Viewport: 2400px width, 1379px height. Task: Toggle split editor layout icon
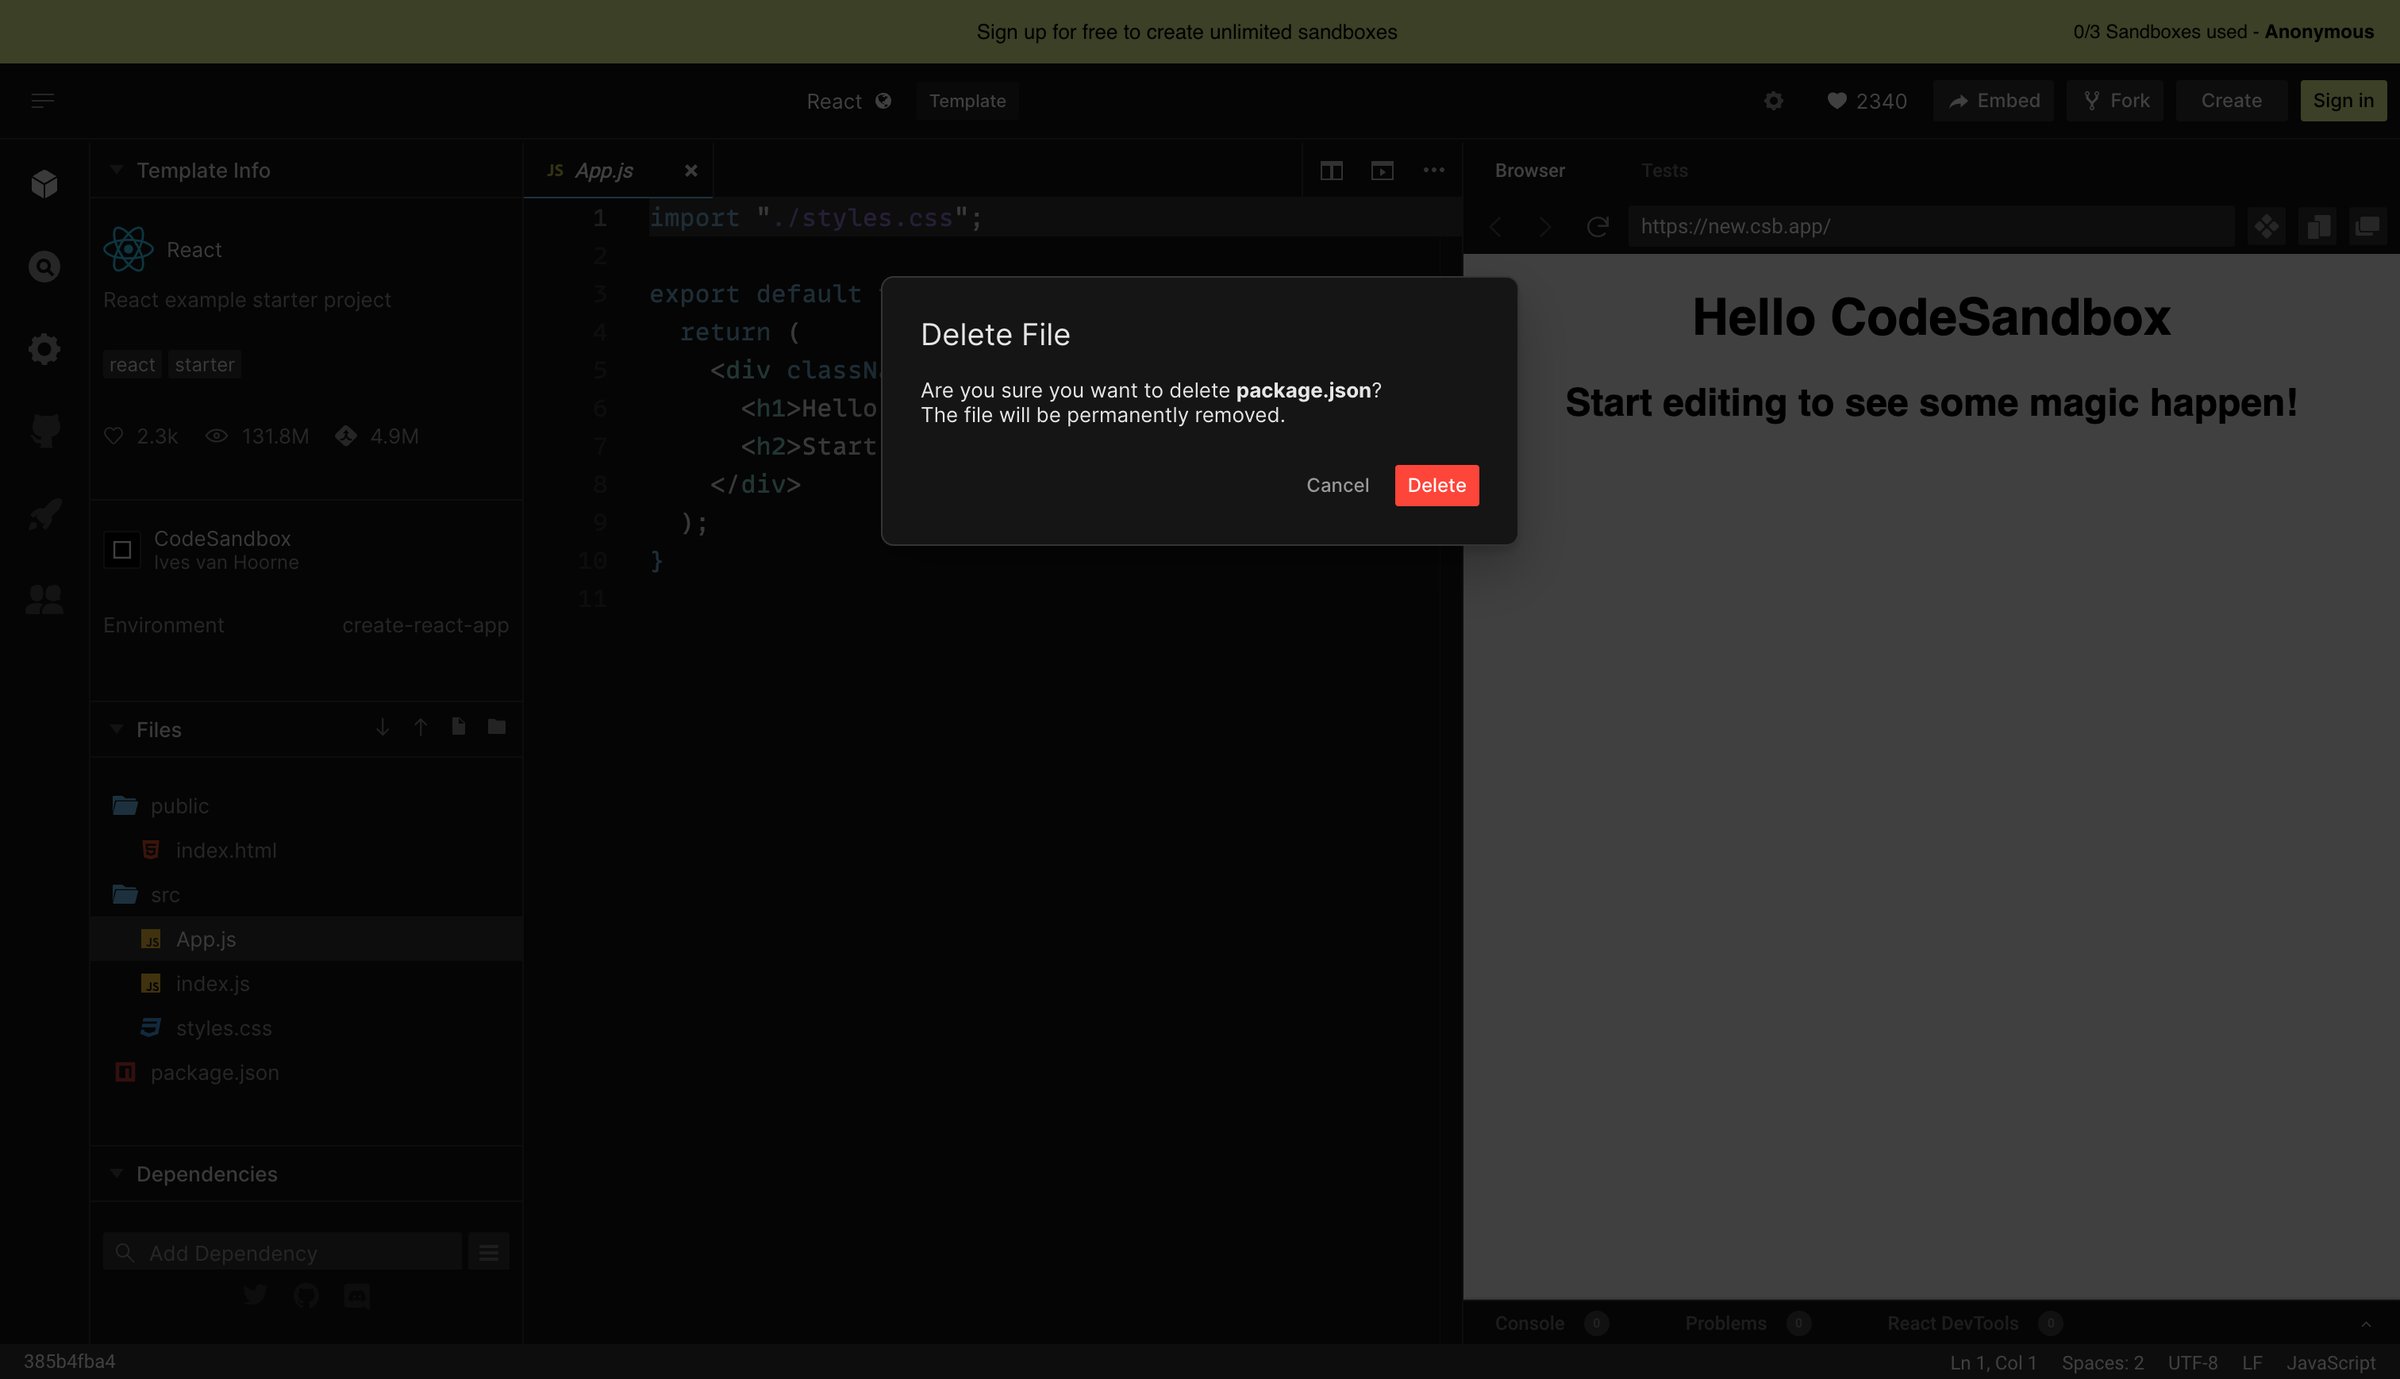[1331, 171]
